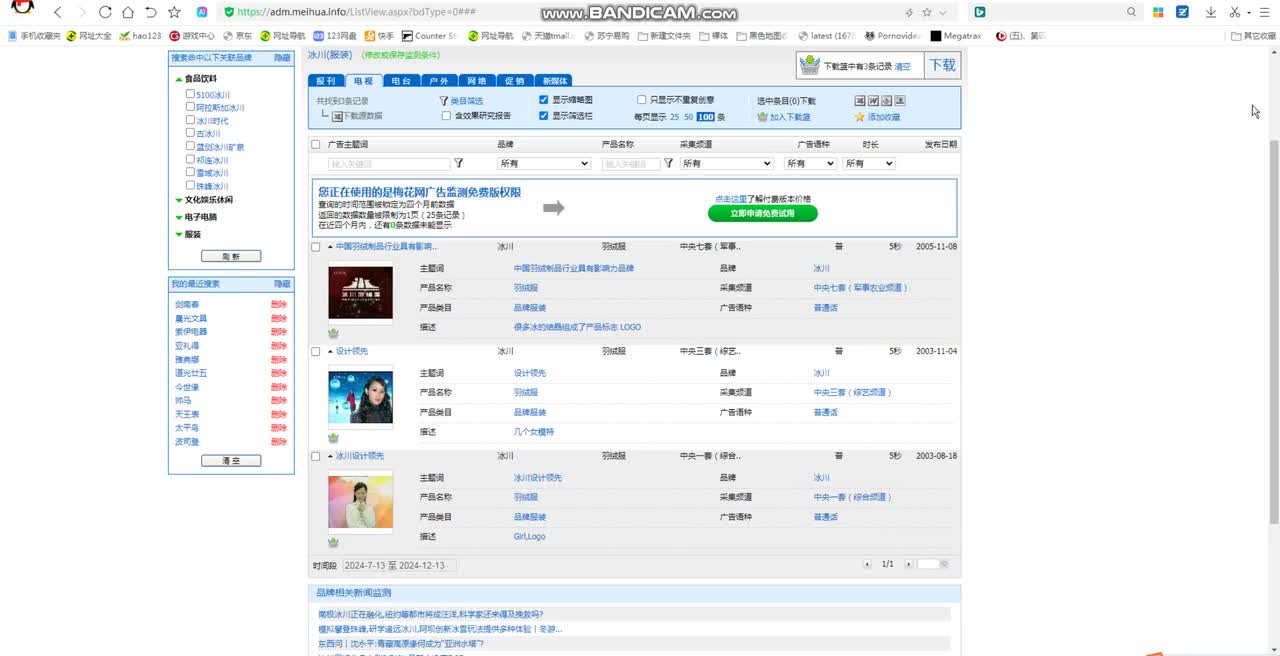Screen dimensions: 1280x656
Task: Add 设计领先 record to basket via icon
Action: click(x=333, y=438)
